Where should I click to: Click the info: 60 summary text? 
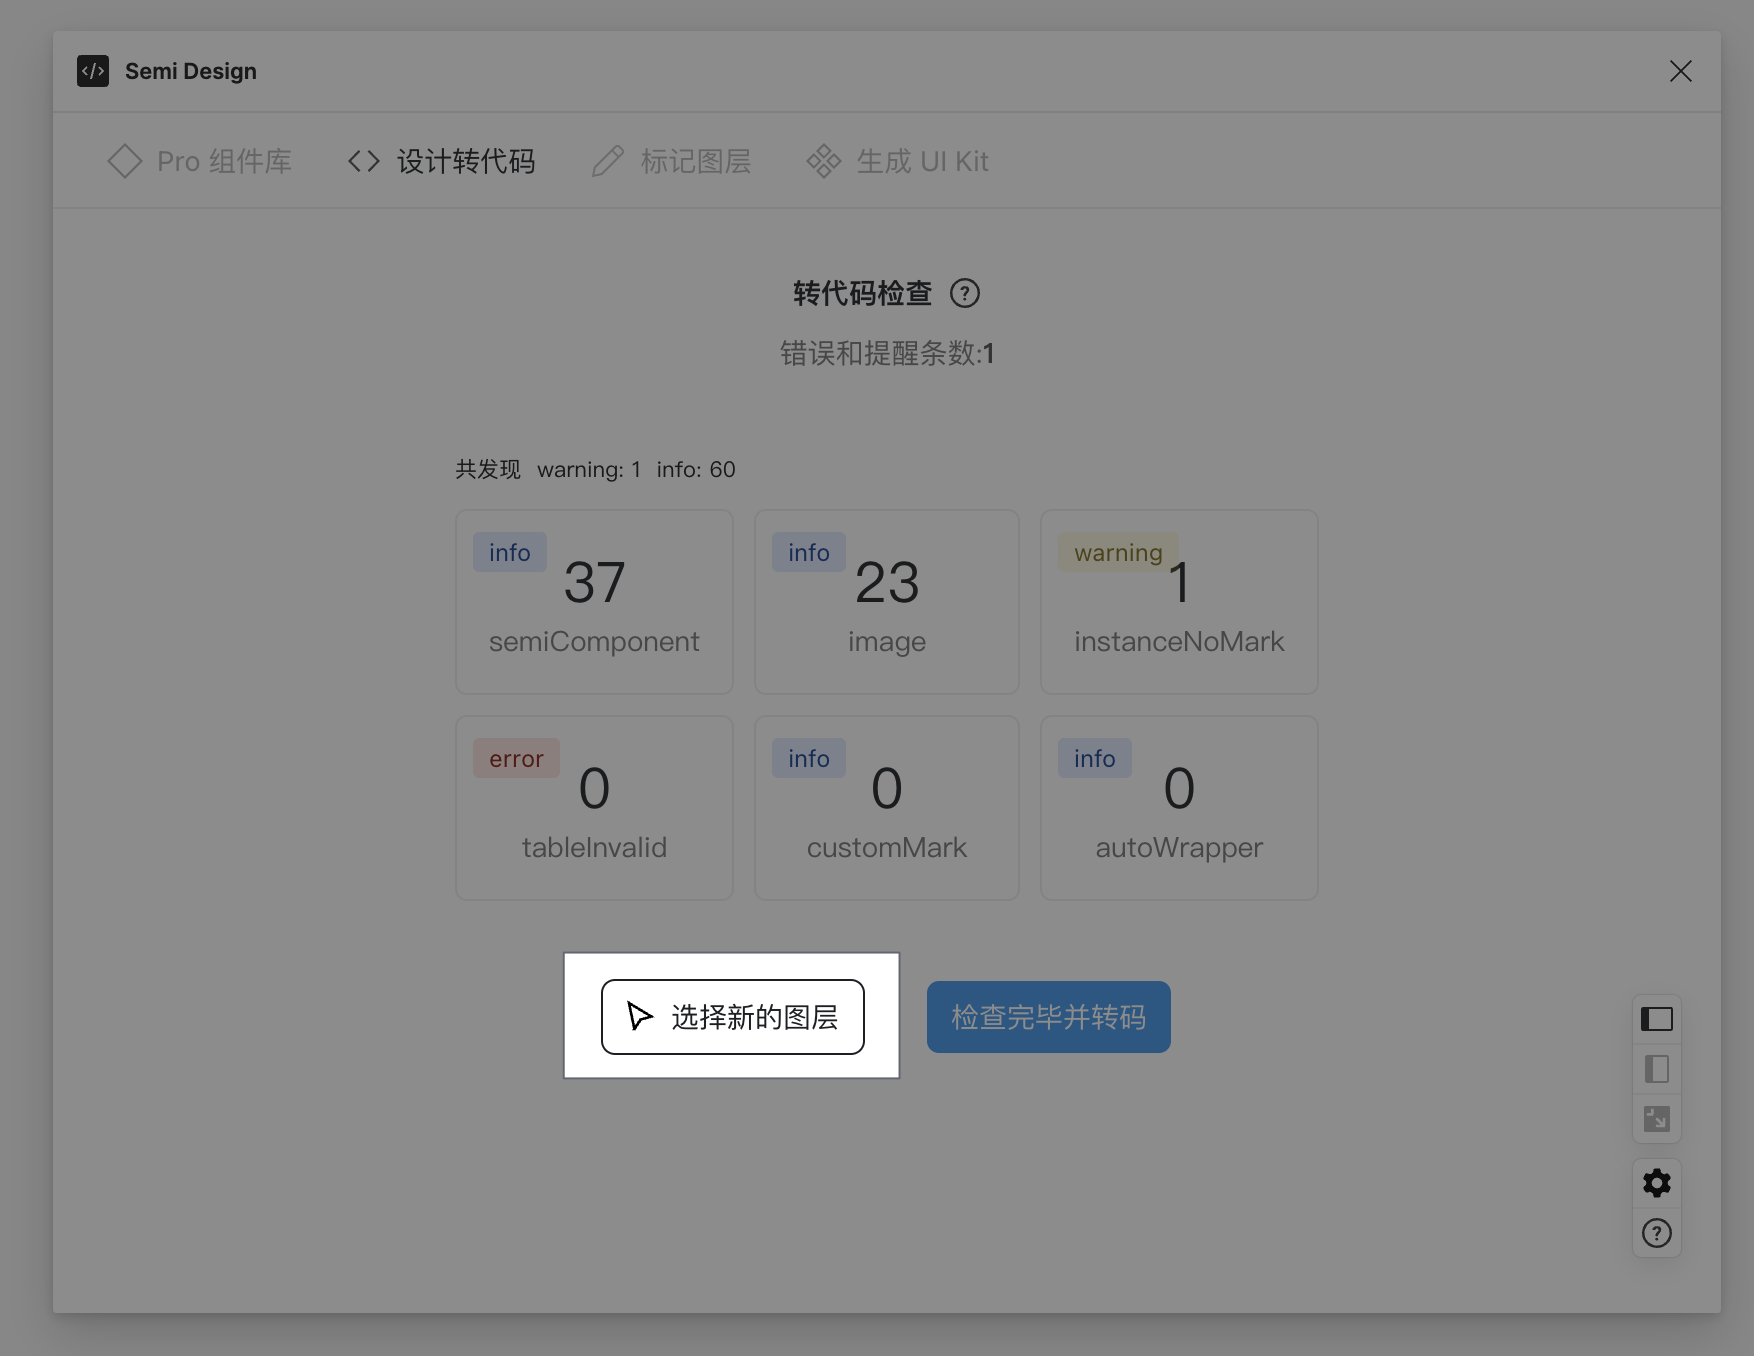pos(696,469)
